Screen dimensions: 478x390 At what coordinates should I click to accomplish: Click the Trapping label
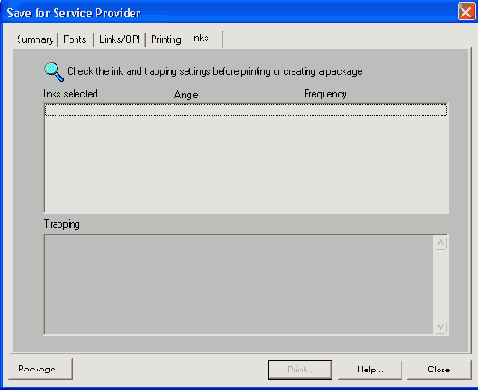[x=62, y=224]
